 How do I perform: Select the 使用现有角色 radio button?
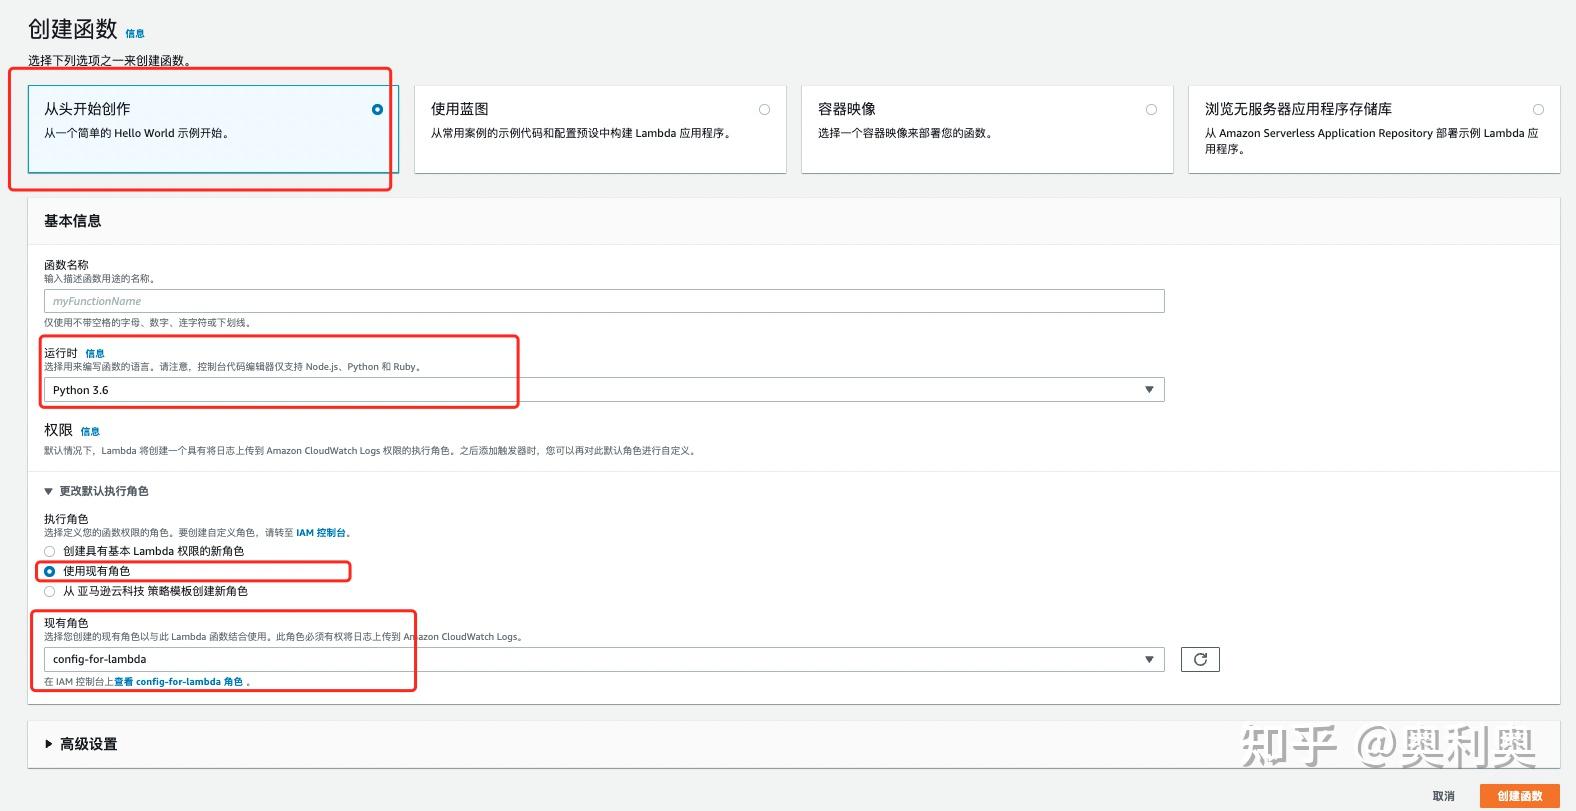(49, 571)
